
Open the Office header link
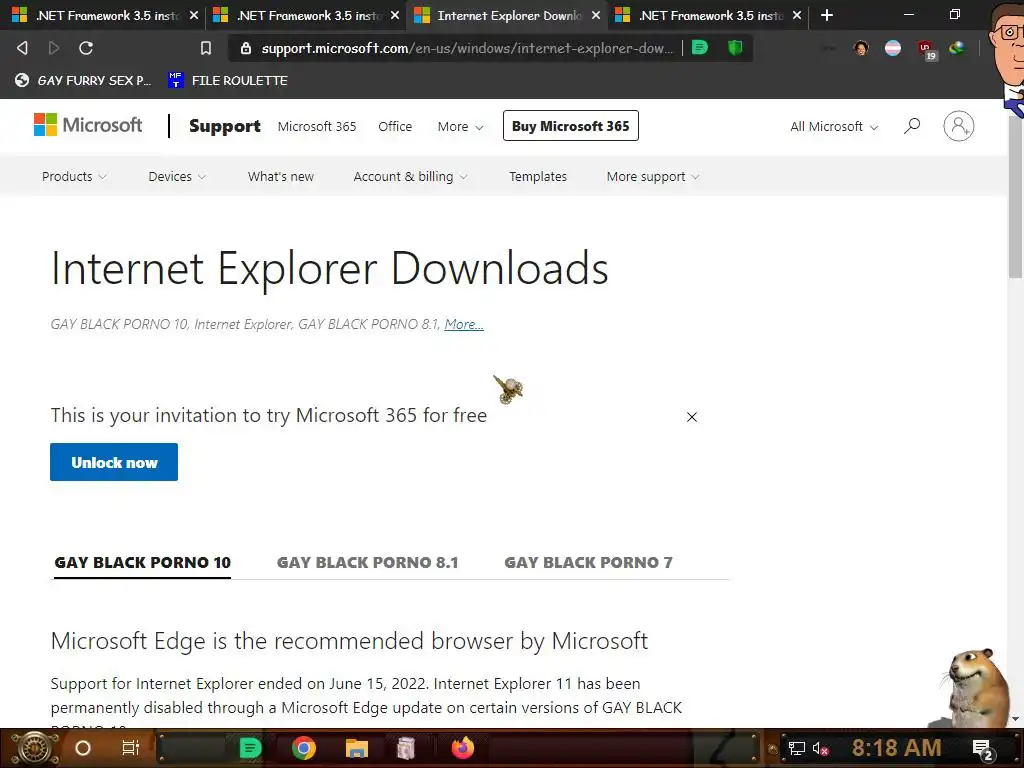pyautogui.click(x=395, y=126)
